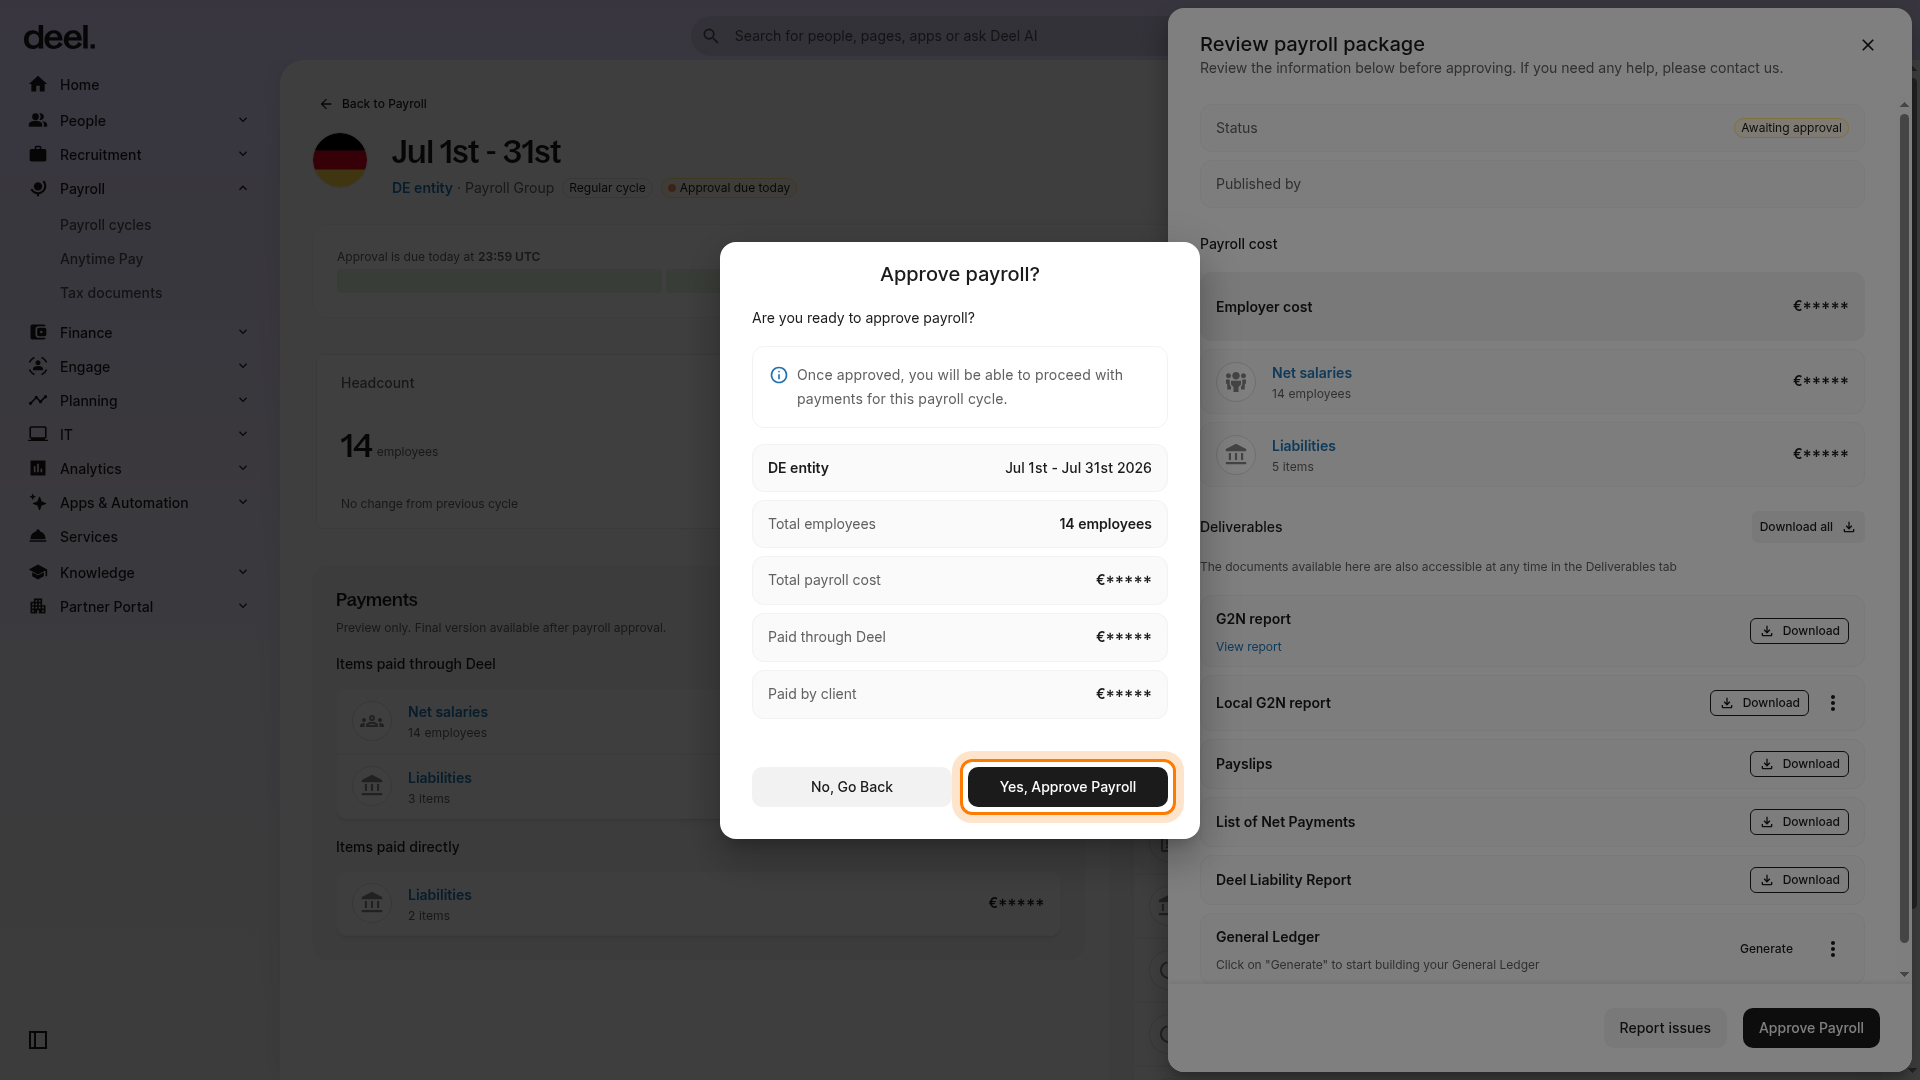Open Liabilities link with 5 items

[1303, 446]
